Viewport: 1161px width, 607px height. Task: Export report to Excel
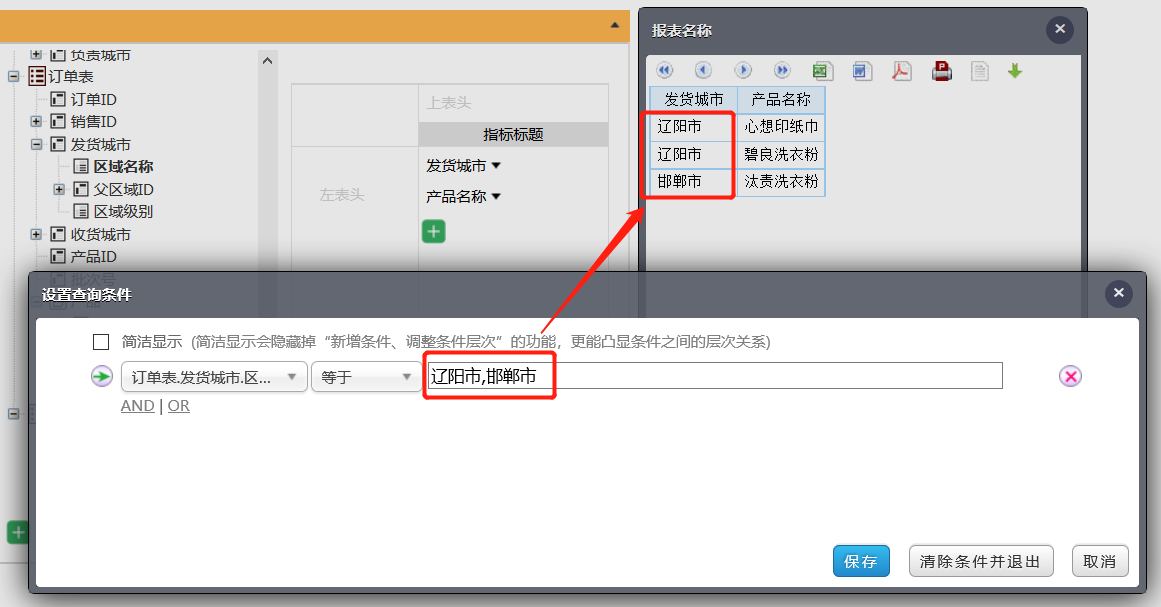823,71
